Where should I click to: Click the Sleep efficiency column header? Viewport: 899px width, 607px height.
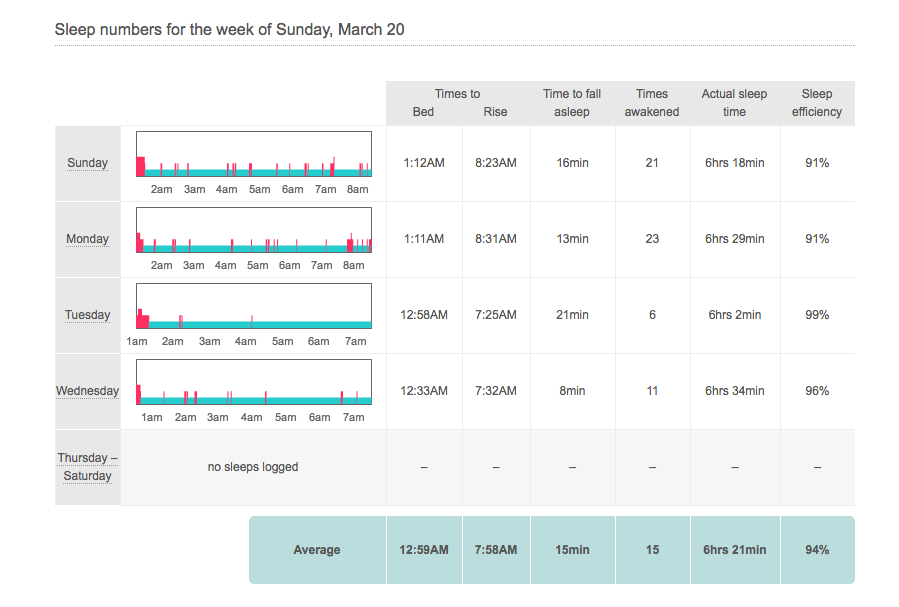click(x=817, y=103)
